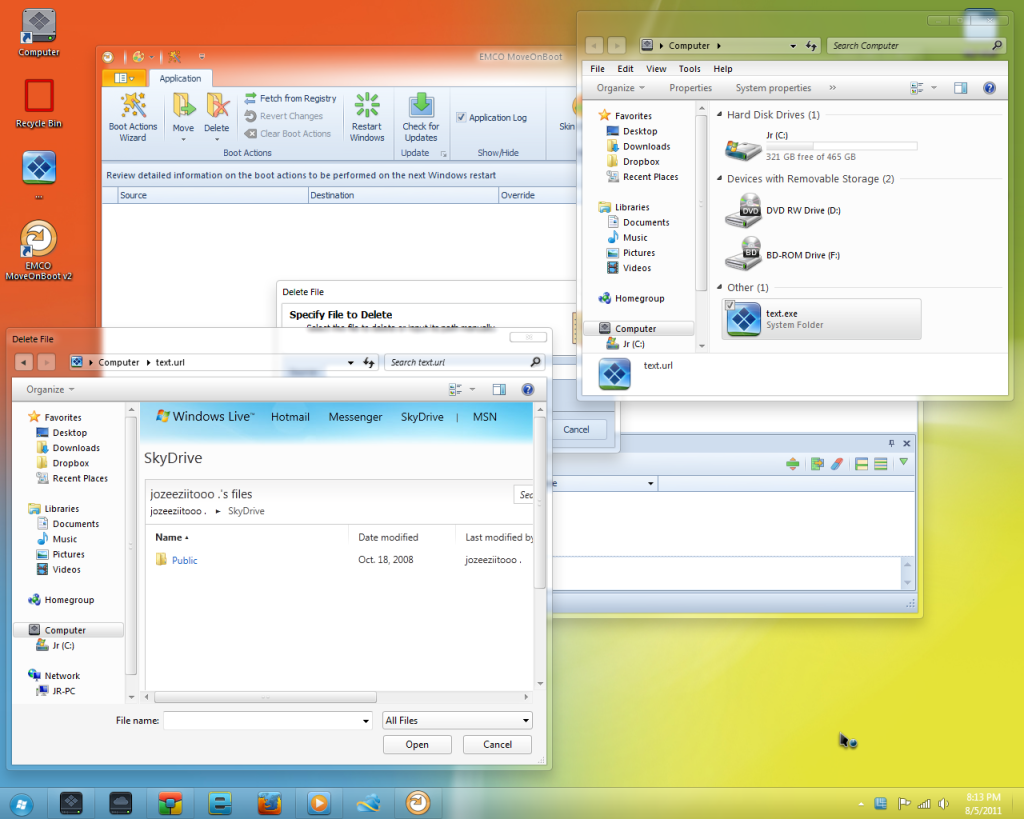
Task: Select the Jr (C:) hard disk drive
Action: (820, 146)
